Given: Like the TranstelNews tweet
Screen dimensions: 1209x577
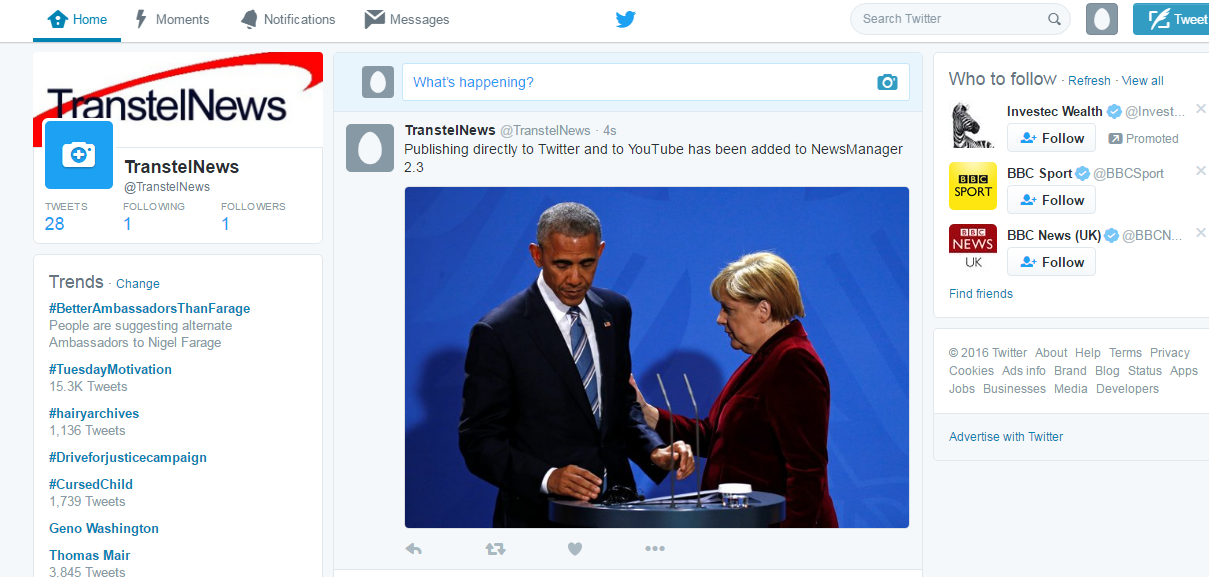Looking at the screenshot, I should tap(575, 548).
